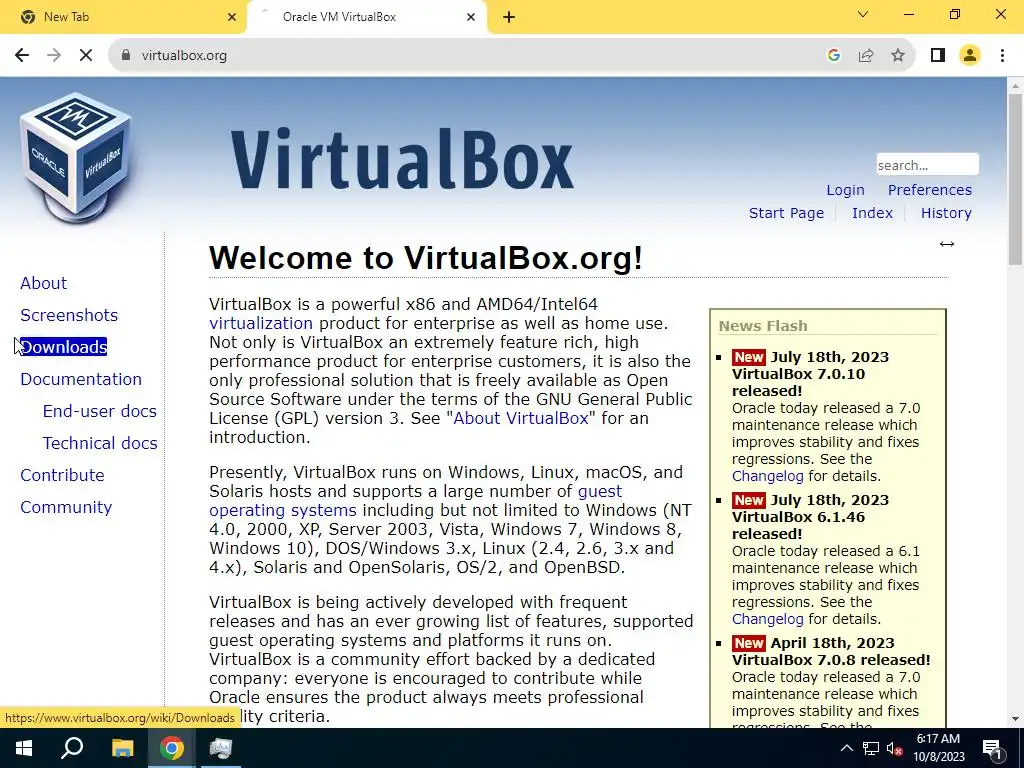1024x768 pixels.
Task: Click the scrollbar down arrow
Action: tap(1015, 719)
